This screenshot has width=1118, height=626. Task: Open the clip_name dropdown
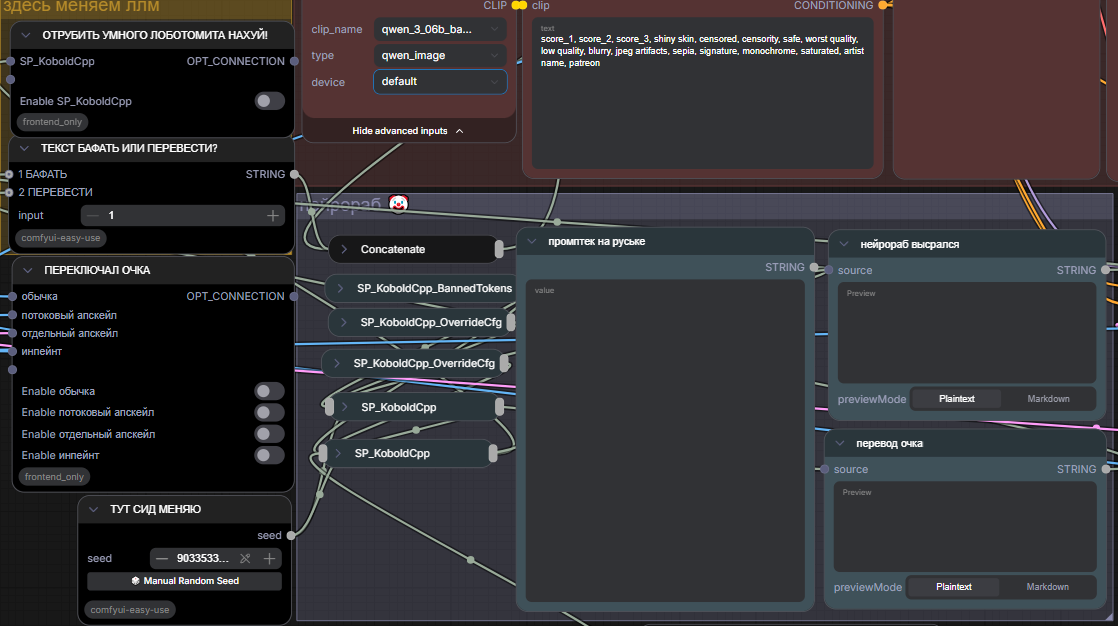[x=440, y=29]
